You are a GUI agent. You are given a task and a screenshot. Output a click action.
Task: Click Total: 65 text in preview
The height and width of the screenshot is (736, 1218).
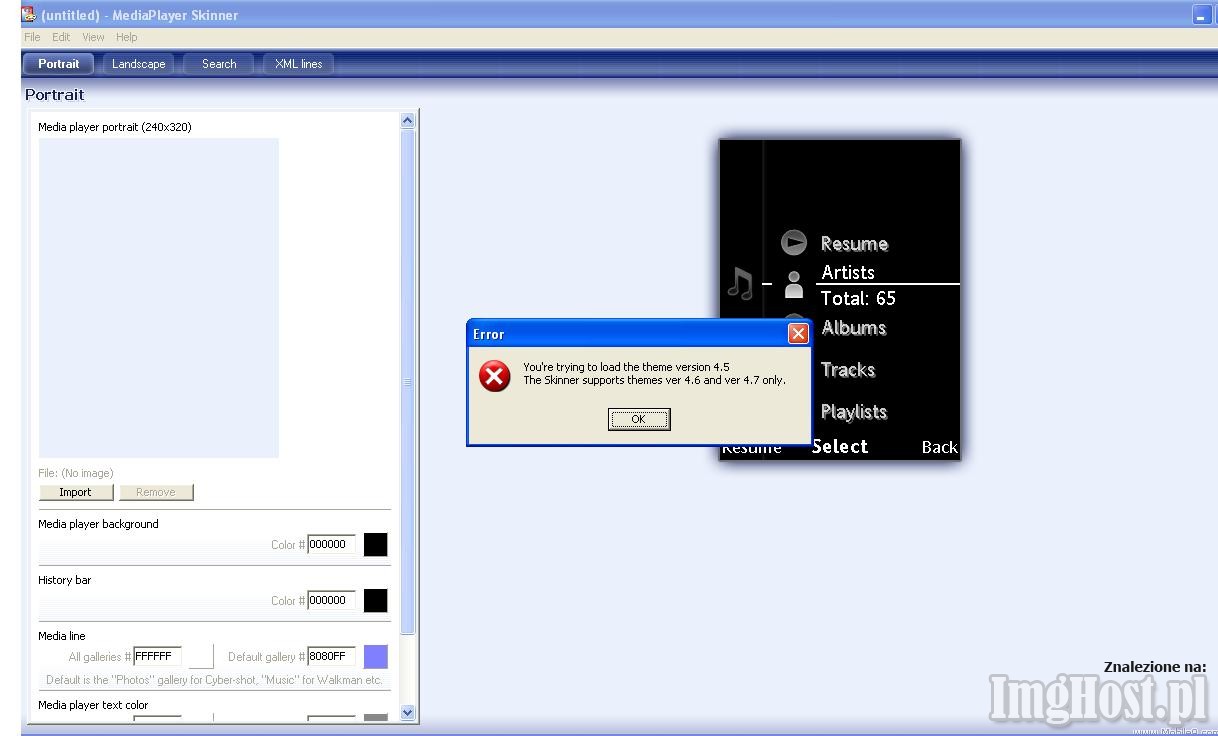click(858, 298)
